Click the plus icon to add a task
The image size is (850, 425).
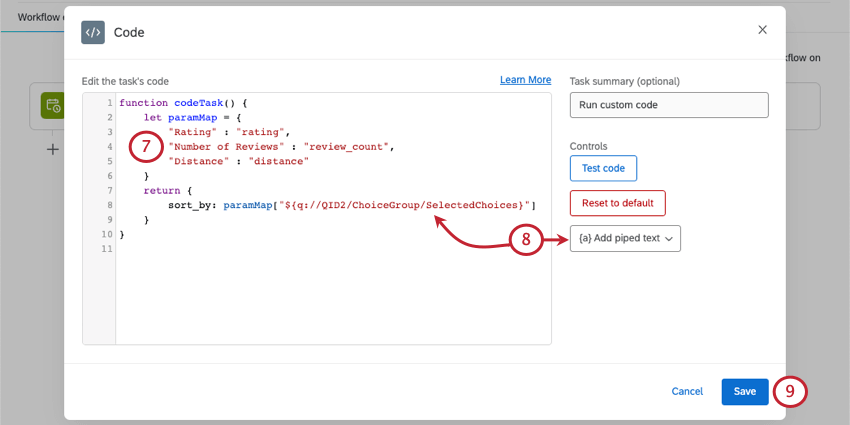[x=52, y=150]
